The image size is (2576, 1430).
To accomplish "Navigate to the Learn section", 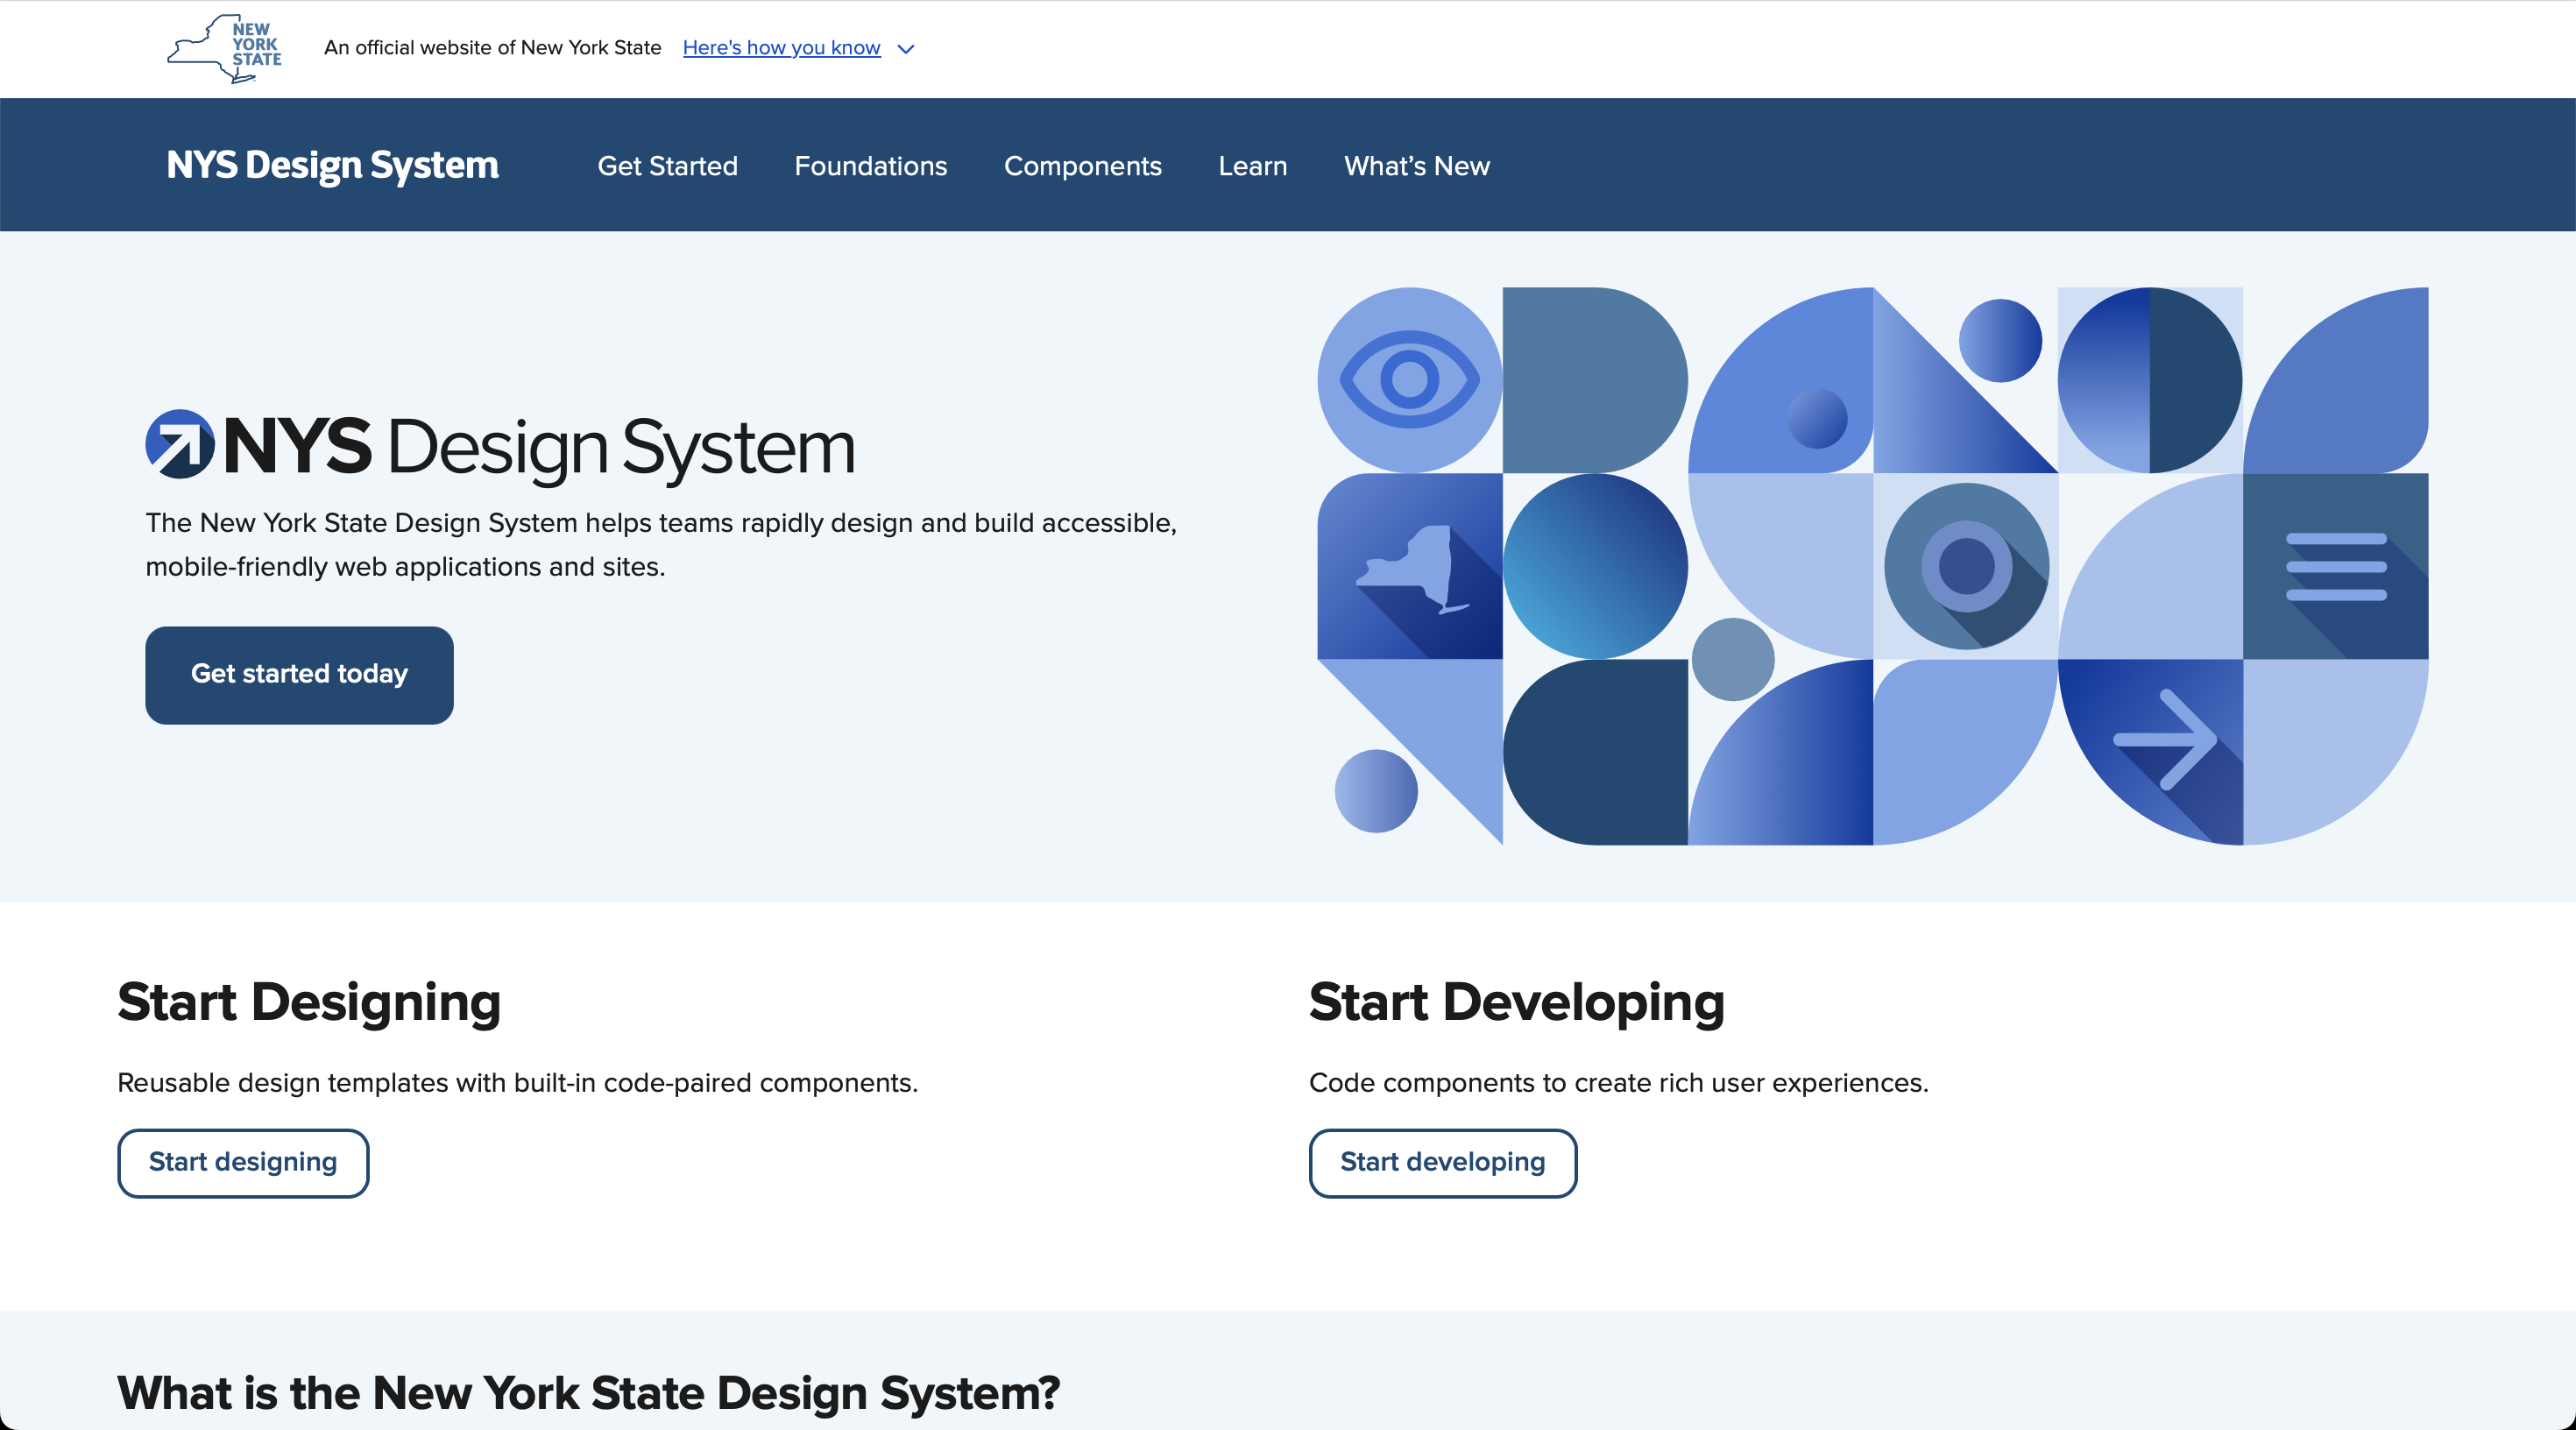I will (x=1252, y=166).
